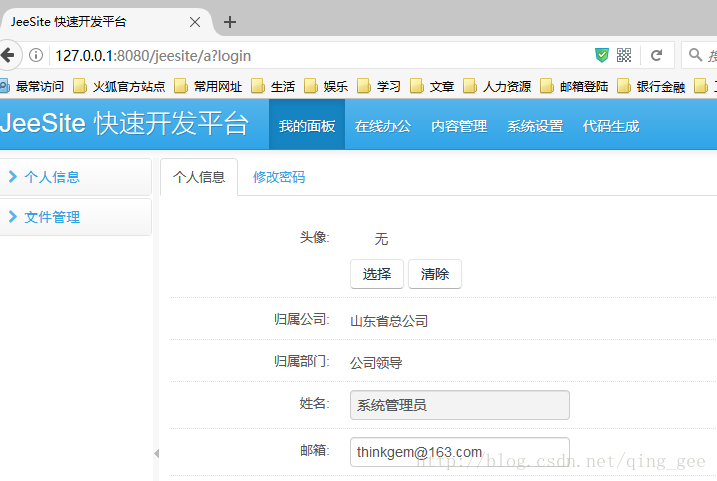Click the 清除 avatar button
Image resolution: width=717 pixels, height=481 pixels.
click(x=435, y=274)
